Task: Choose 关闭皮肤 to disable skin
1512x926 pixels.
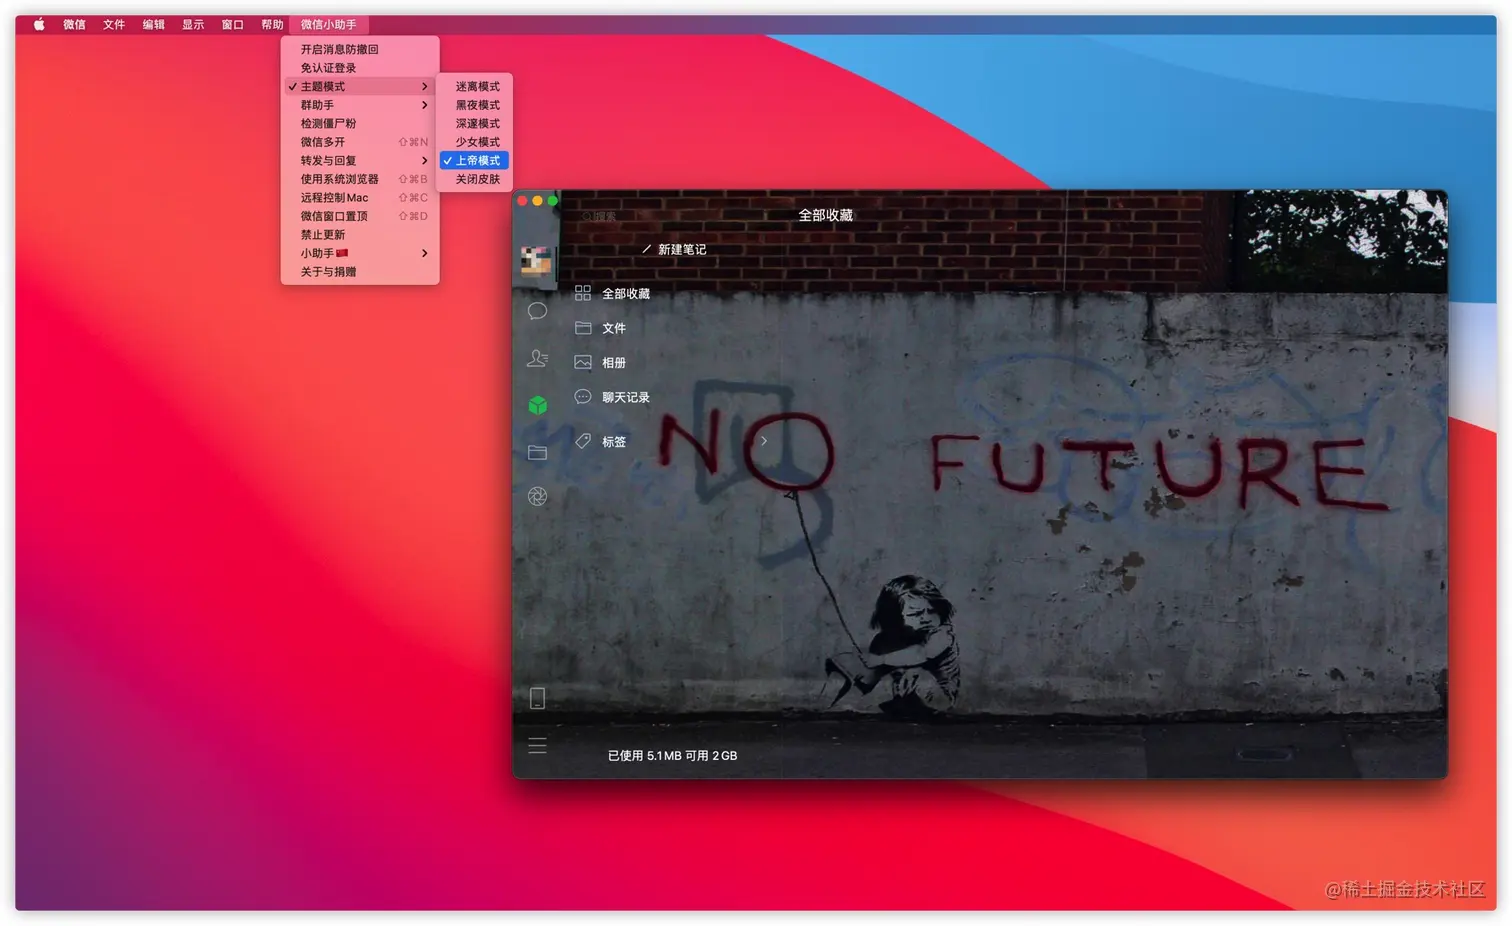Action: [x=475, y=179]
